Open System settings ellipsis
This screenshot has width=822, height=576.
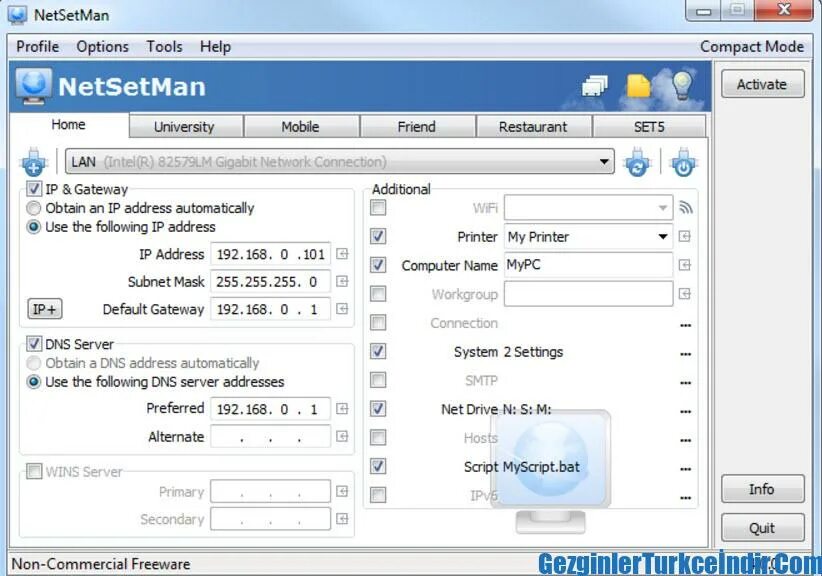click(685, 354)
